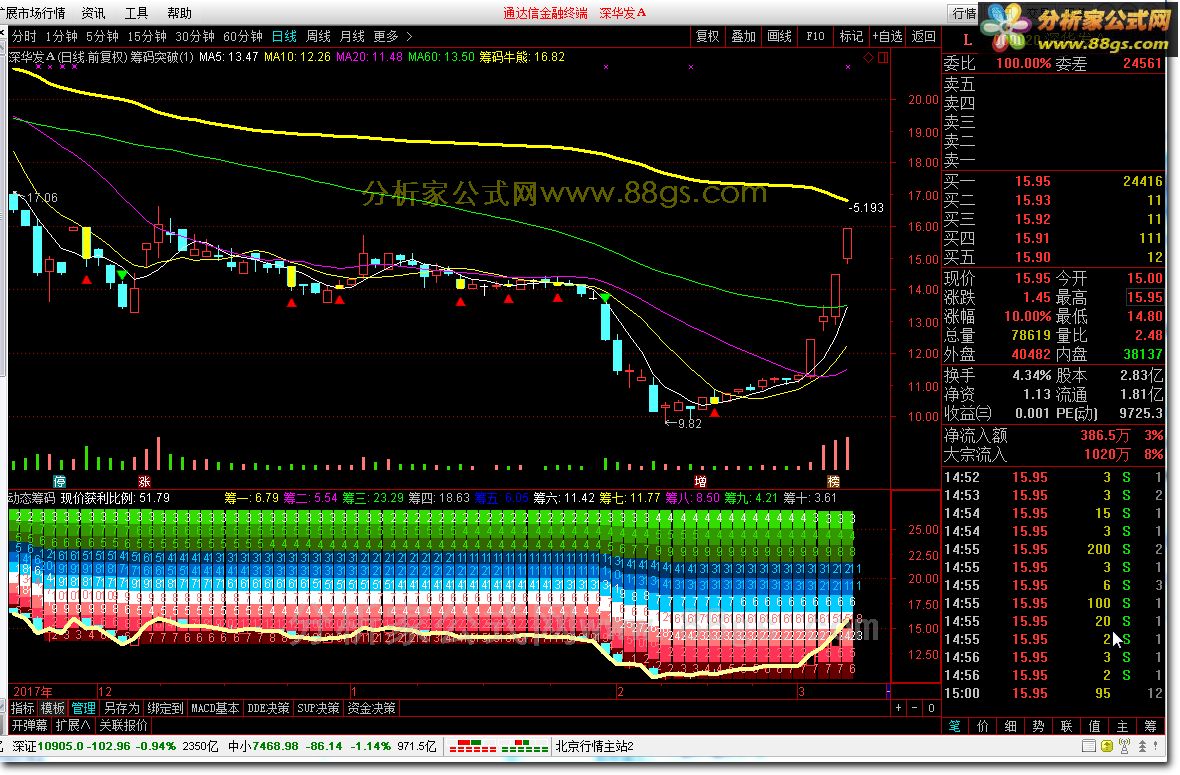The height and width of the screenshot is (775, 1180).
Task: Open the 资讯 menu
Action: [93, 13]
